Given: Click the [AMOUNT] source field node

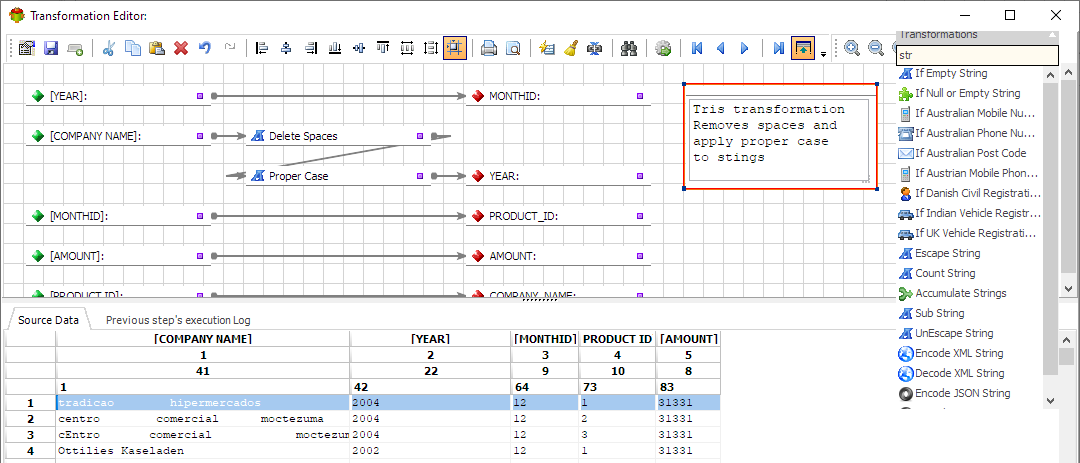Looking at the screenshot, I should click(x=118, y=256).
